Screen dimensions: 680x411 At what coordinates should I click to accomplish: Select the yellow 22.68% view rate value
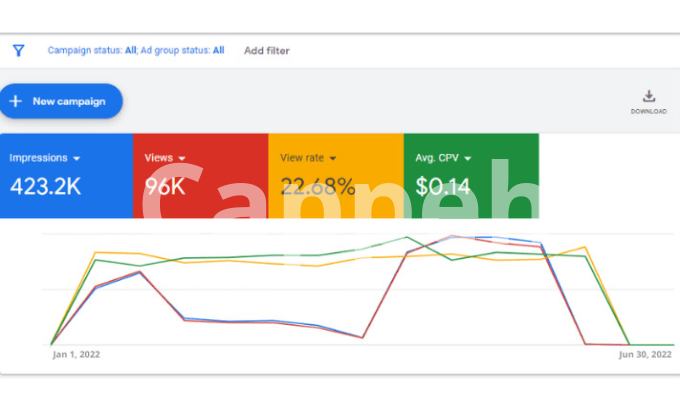317,186
